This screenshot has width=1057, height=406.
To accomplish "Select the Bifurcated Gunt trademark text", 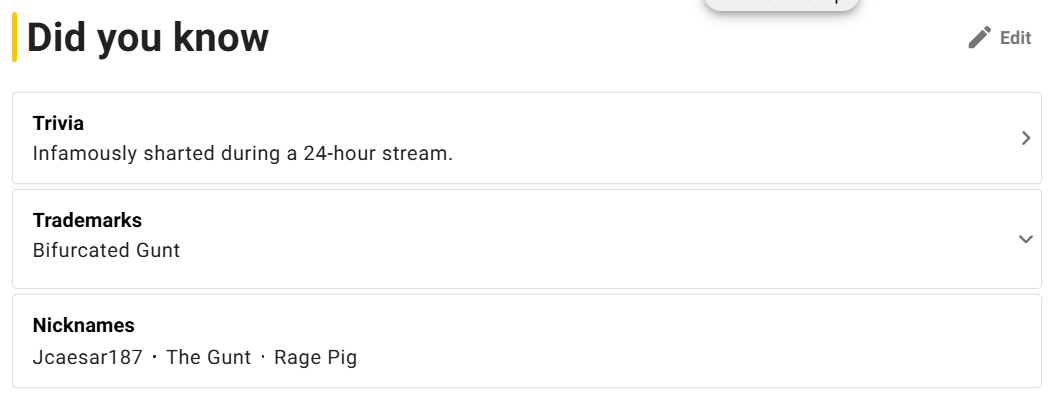I will coord(107,250).
